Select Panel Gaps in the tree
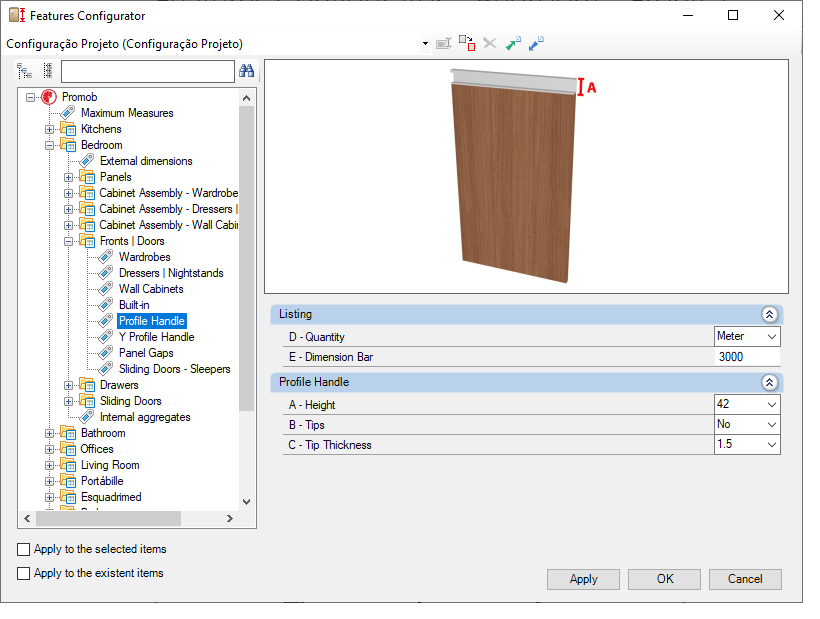This screenshot has width=820, height=619. (146, 353)
